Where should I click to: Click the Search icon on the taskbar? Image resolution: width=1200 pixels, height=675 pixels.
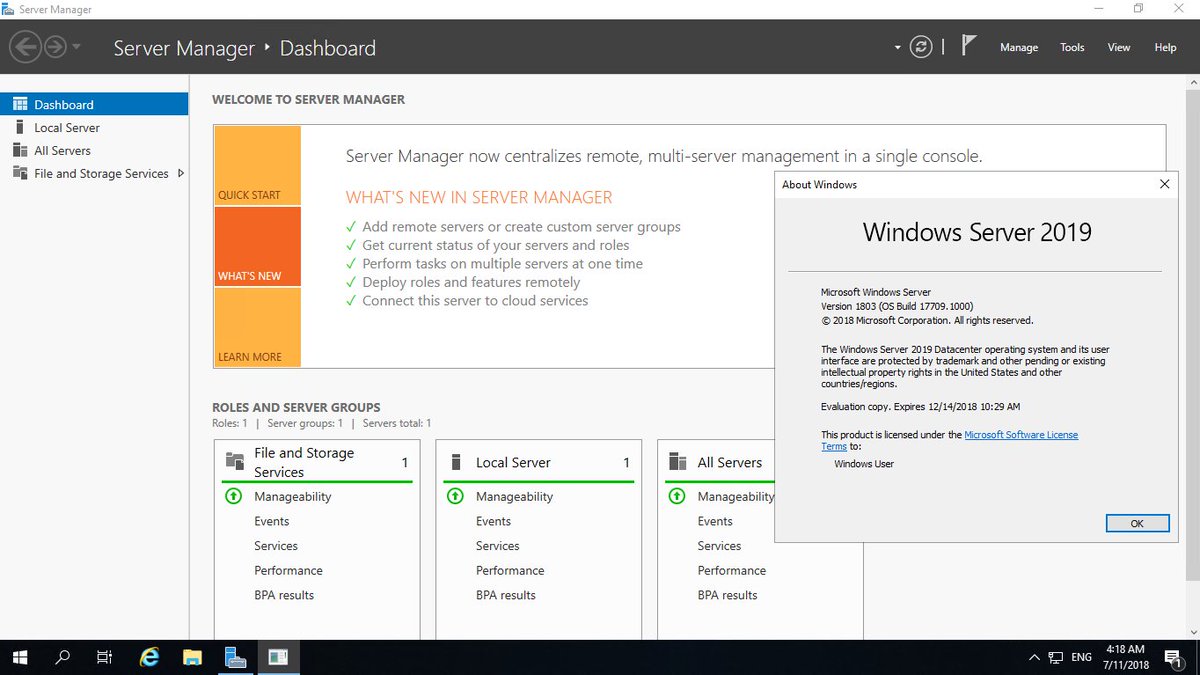[62, 657]
